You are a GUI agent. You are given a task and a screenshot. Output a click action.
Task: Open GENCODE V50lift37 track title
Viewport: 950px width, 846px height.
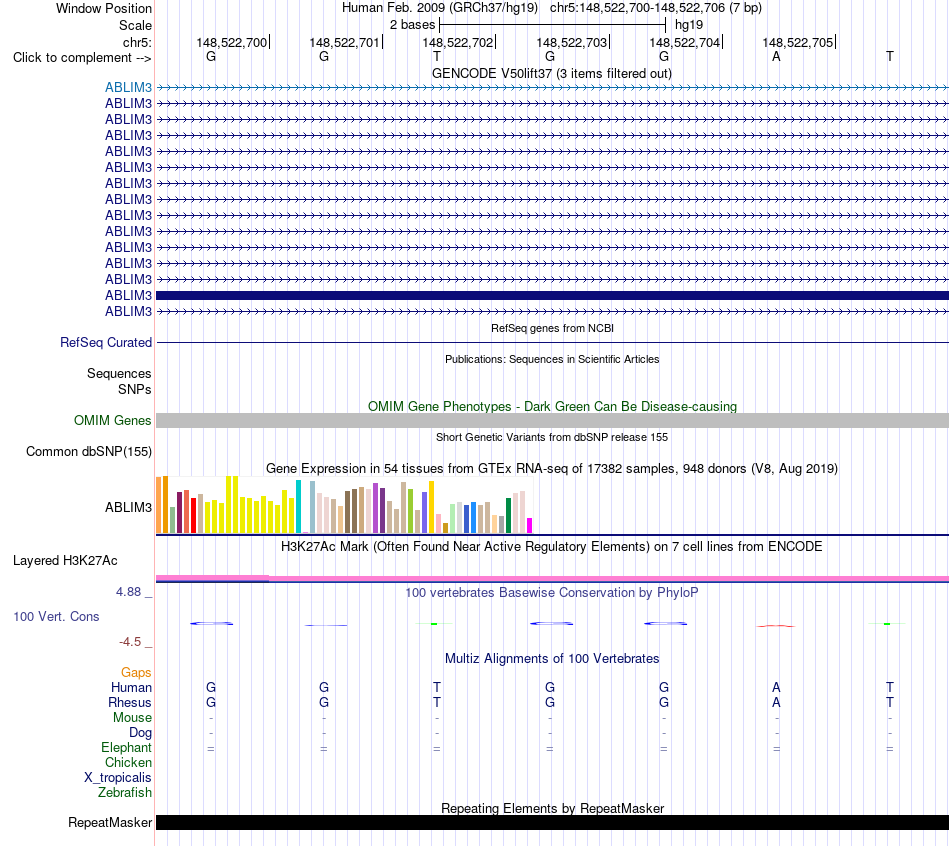pos(551,73)
